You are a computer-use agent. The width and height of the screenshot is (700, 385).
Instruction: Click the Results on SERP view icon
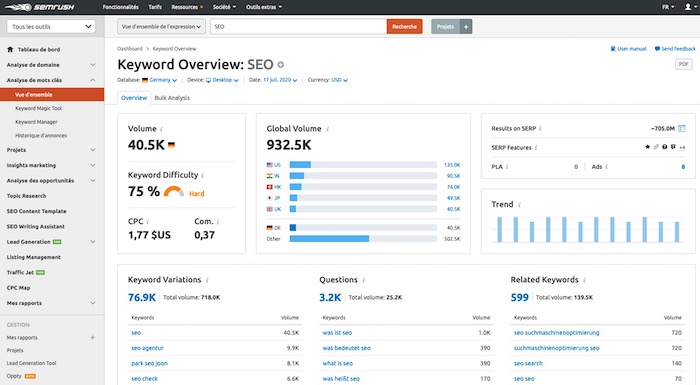click(682, 129)
